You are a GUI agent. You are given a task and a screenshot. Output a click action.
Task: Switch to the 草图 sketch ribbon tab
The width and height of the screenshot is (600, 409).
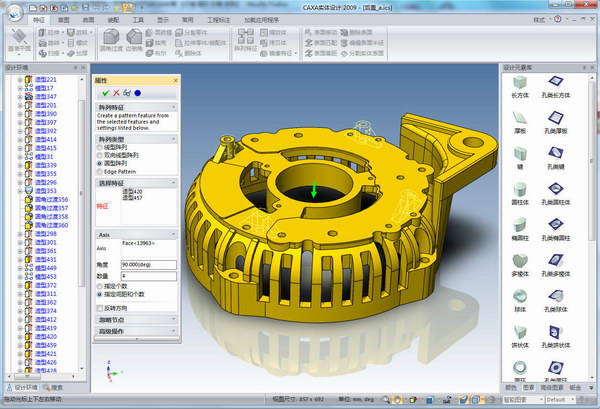click(x=64, y=20)
